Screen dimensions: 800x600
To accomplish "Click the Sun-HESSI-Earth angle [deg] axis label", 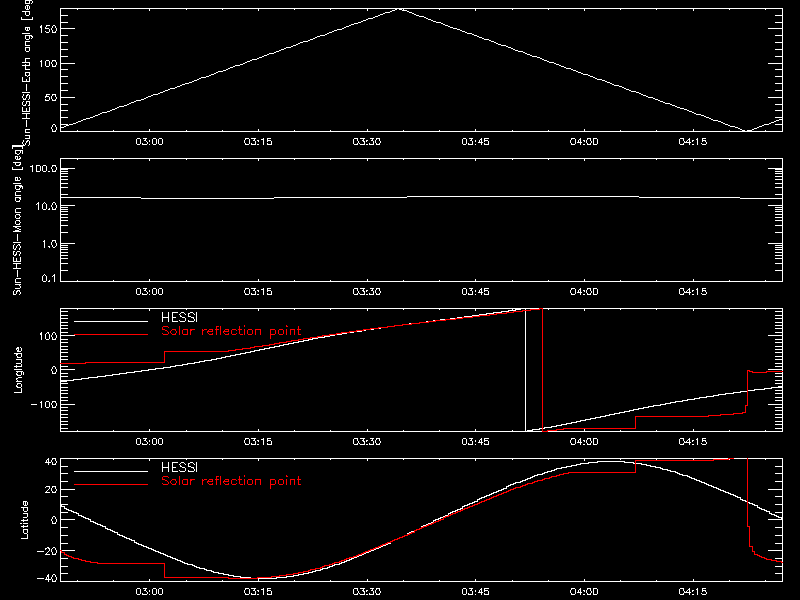I will [28, 72].
